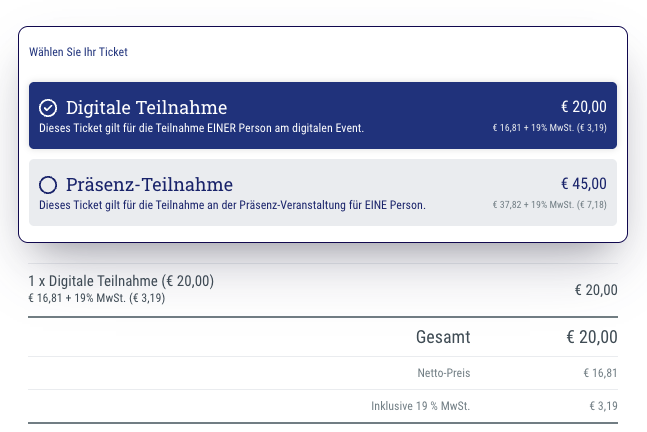The height and width of the screenshot is (432, 647).
Task: Click the VAT amount € 3,19 in totals
Action: pos(603,406)
